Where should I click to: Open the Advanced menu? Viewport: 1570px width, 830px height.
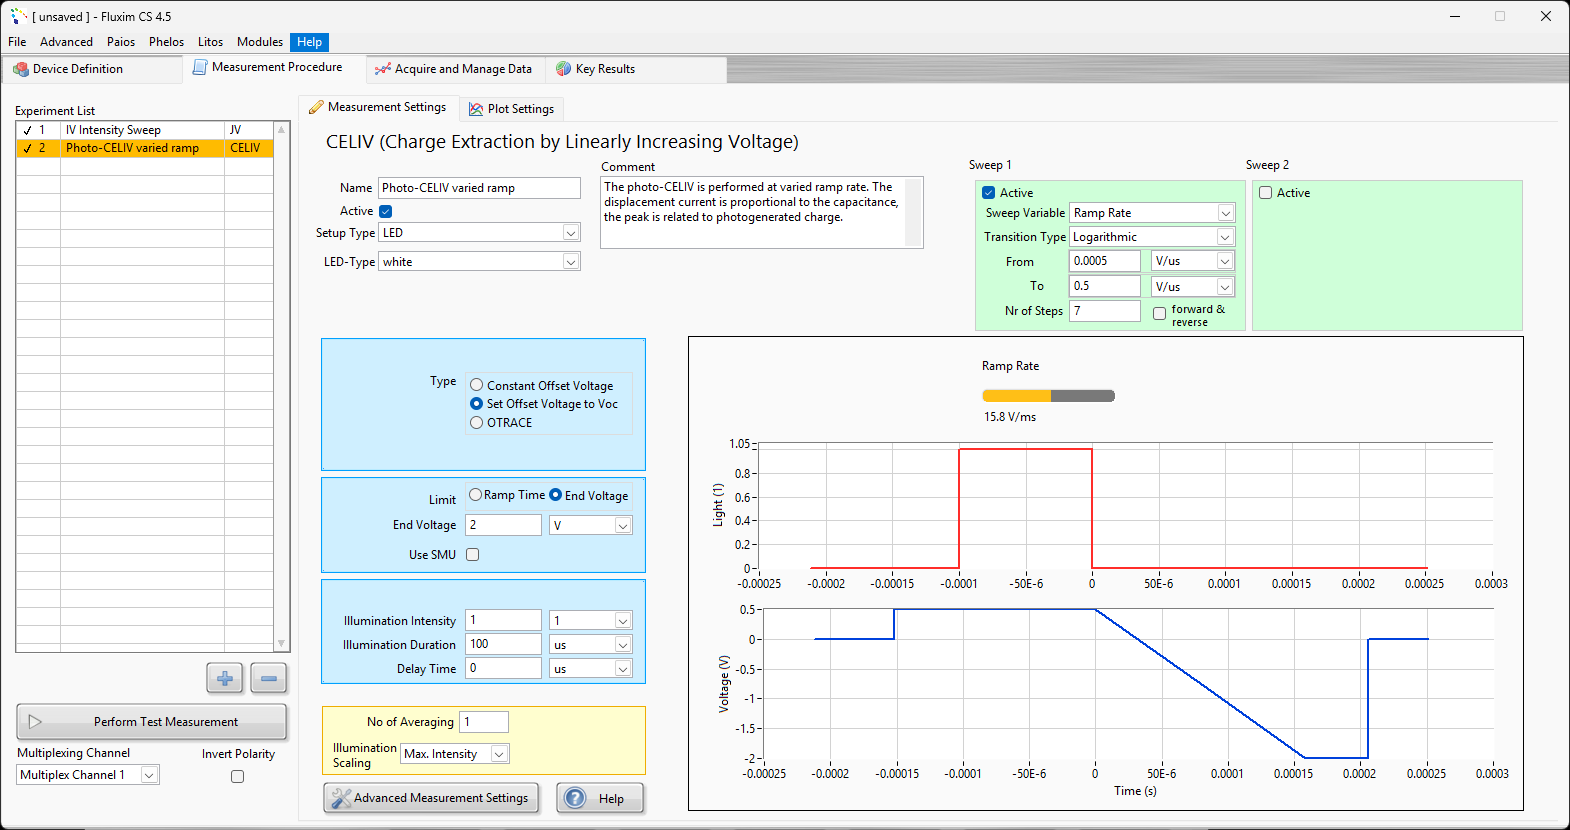[x=66, y=42]
